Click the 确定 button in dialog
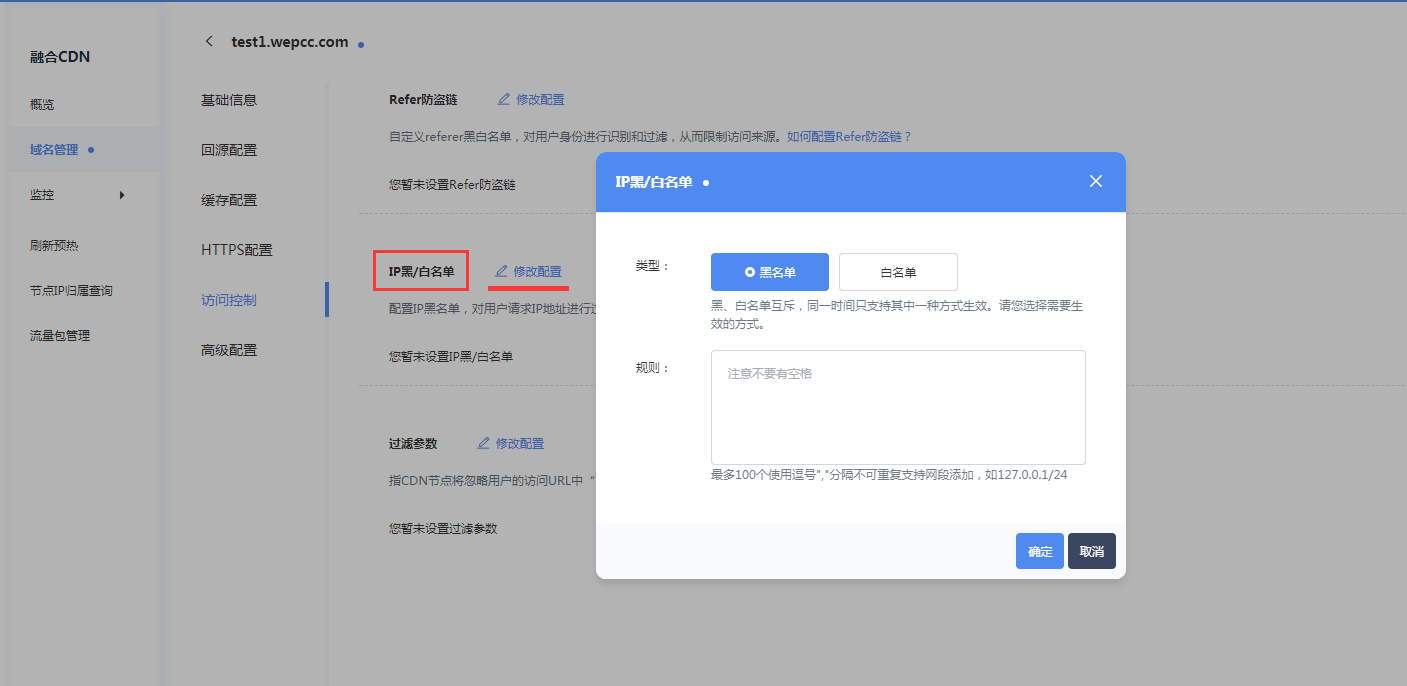The height and width of the screenshot is (686, 1407). click(1039, 551)
